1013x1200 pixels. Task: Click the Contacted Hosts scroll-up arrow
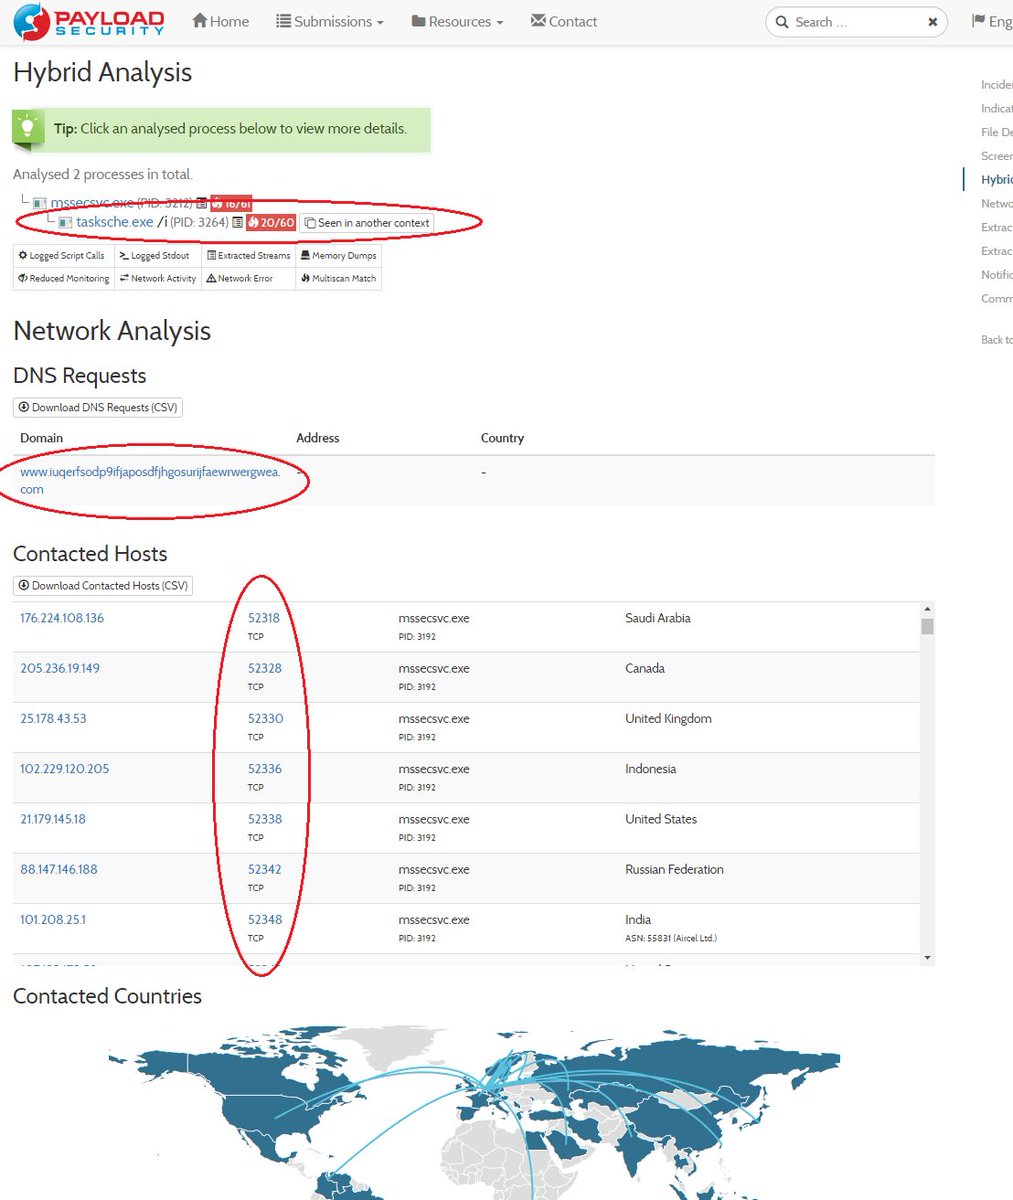927,609
